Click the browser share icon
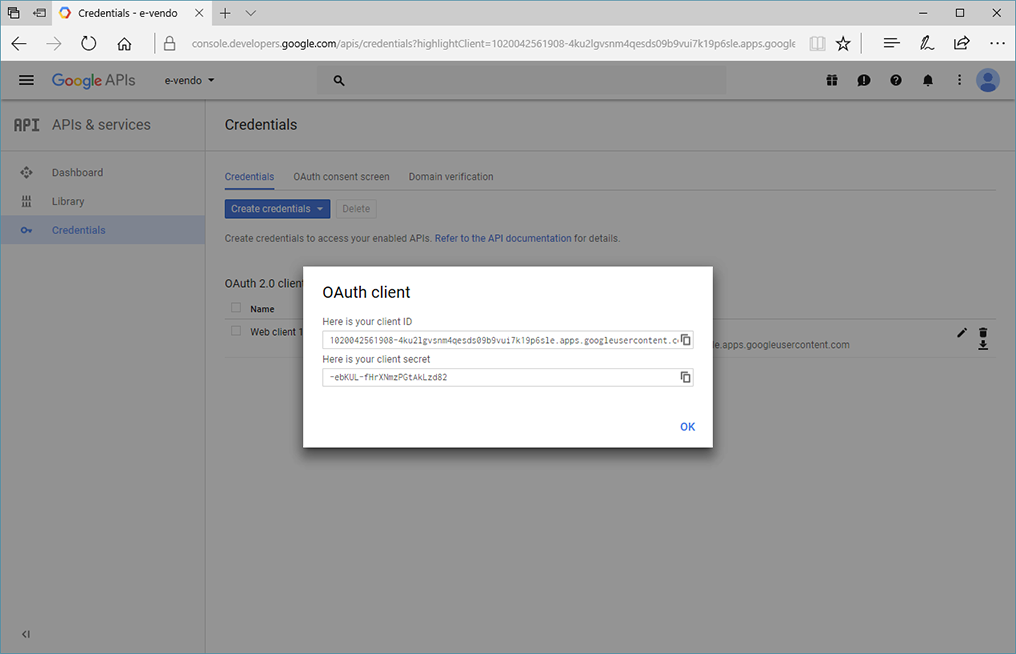Viewport: 1016px width, 654px height. (962, 43)
